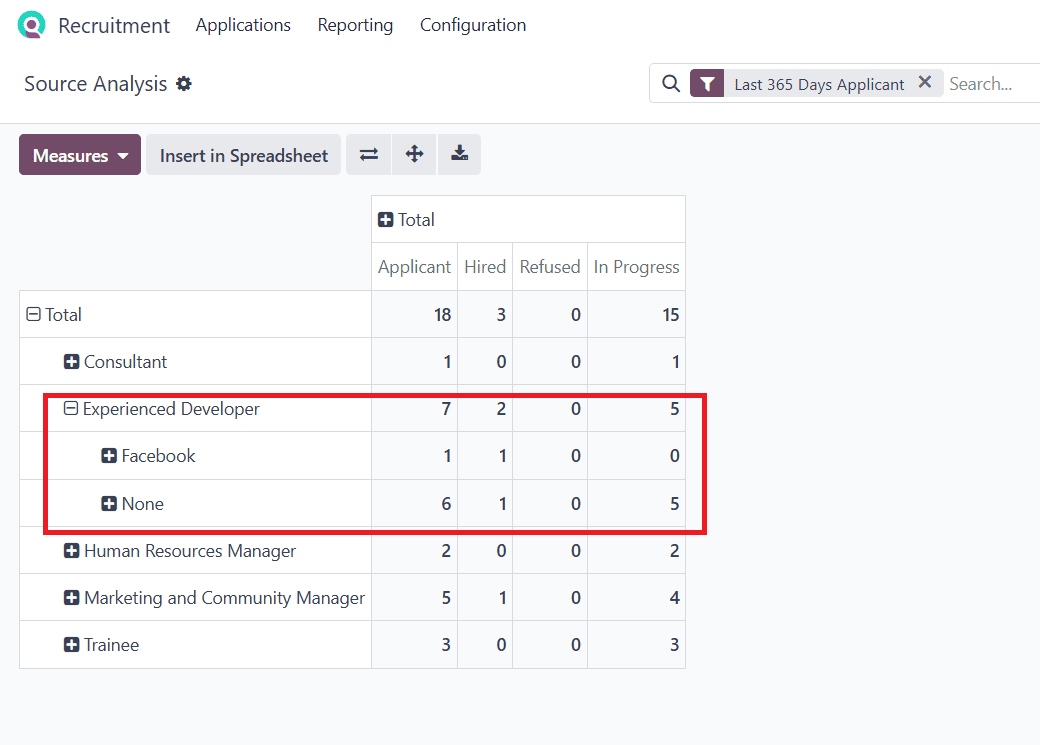Click Marketing and Community Manager in-progress value 4

[x=675, y=598]
